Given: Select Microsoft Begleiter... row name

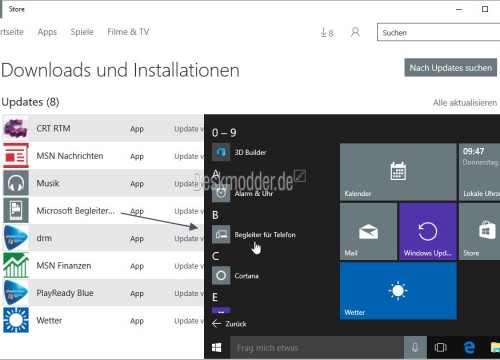Looking at the screenshot, I should (75, 211).
